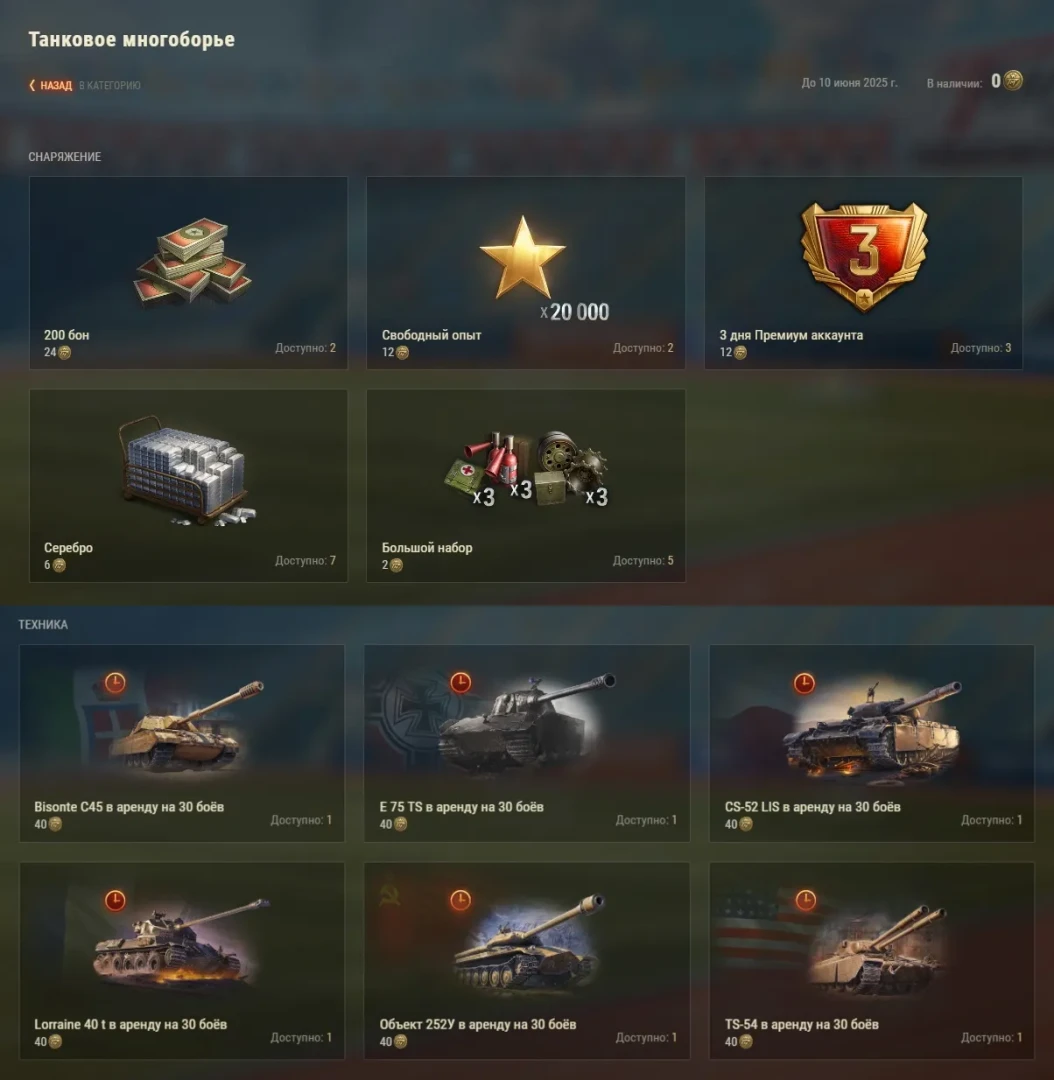Click the 200 бон banknotes icon
This screenshot has width=1054, height=1080.
click(x=192, y=261)
